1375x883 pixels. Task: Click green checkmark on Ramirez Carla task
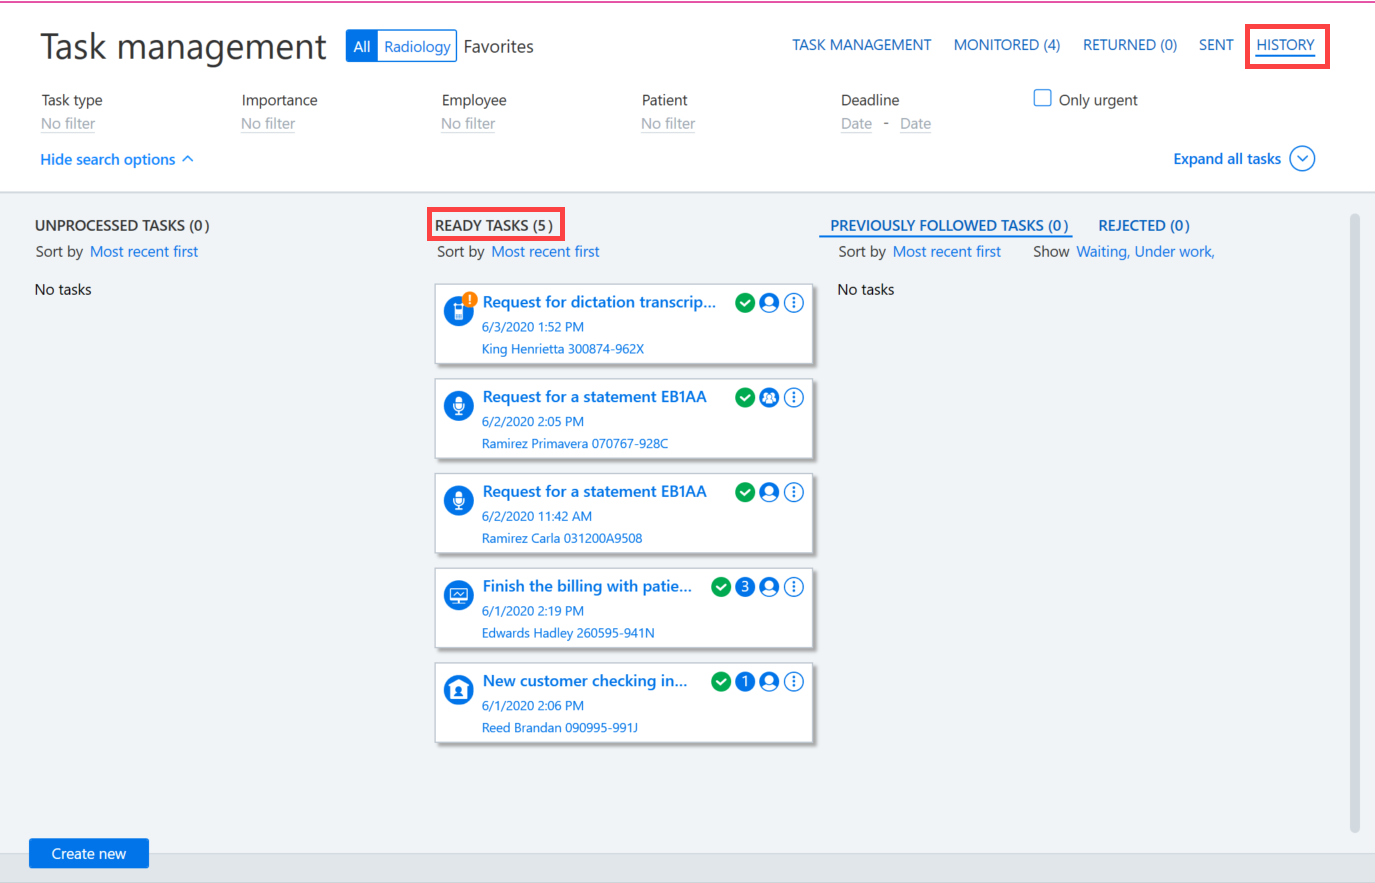pos(745,492)
